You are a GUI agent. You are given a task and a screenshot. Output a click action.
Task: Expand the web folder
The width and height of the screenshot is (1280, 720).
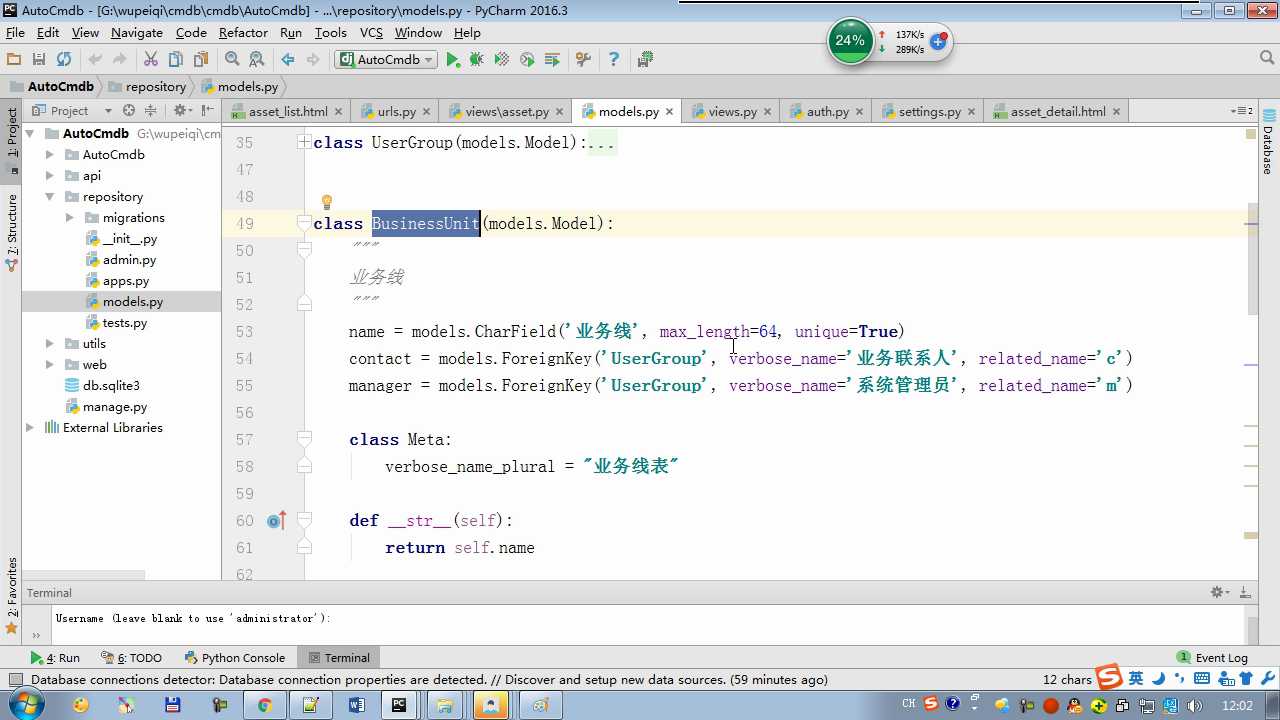pyautogui.click(x=50, y=365)
